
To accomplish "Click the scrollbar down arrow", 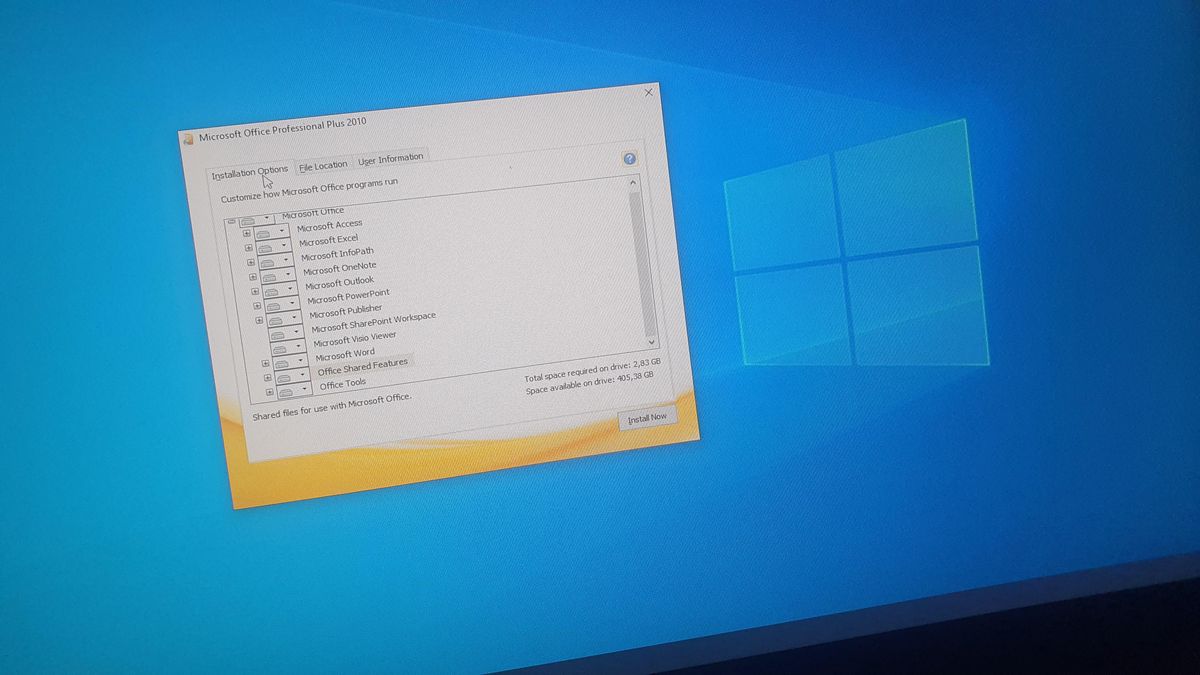I will pyautogui.click(x=652, y=342).
